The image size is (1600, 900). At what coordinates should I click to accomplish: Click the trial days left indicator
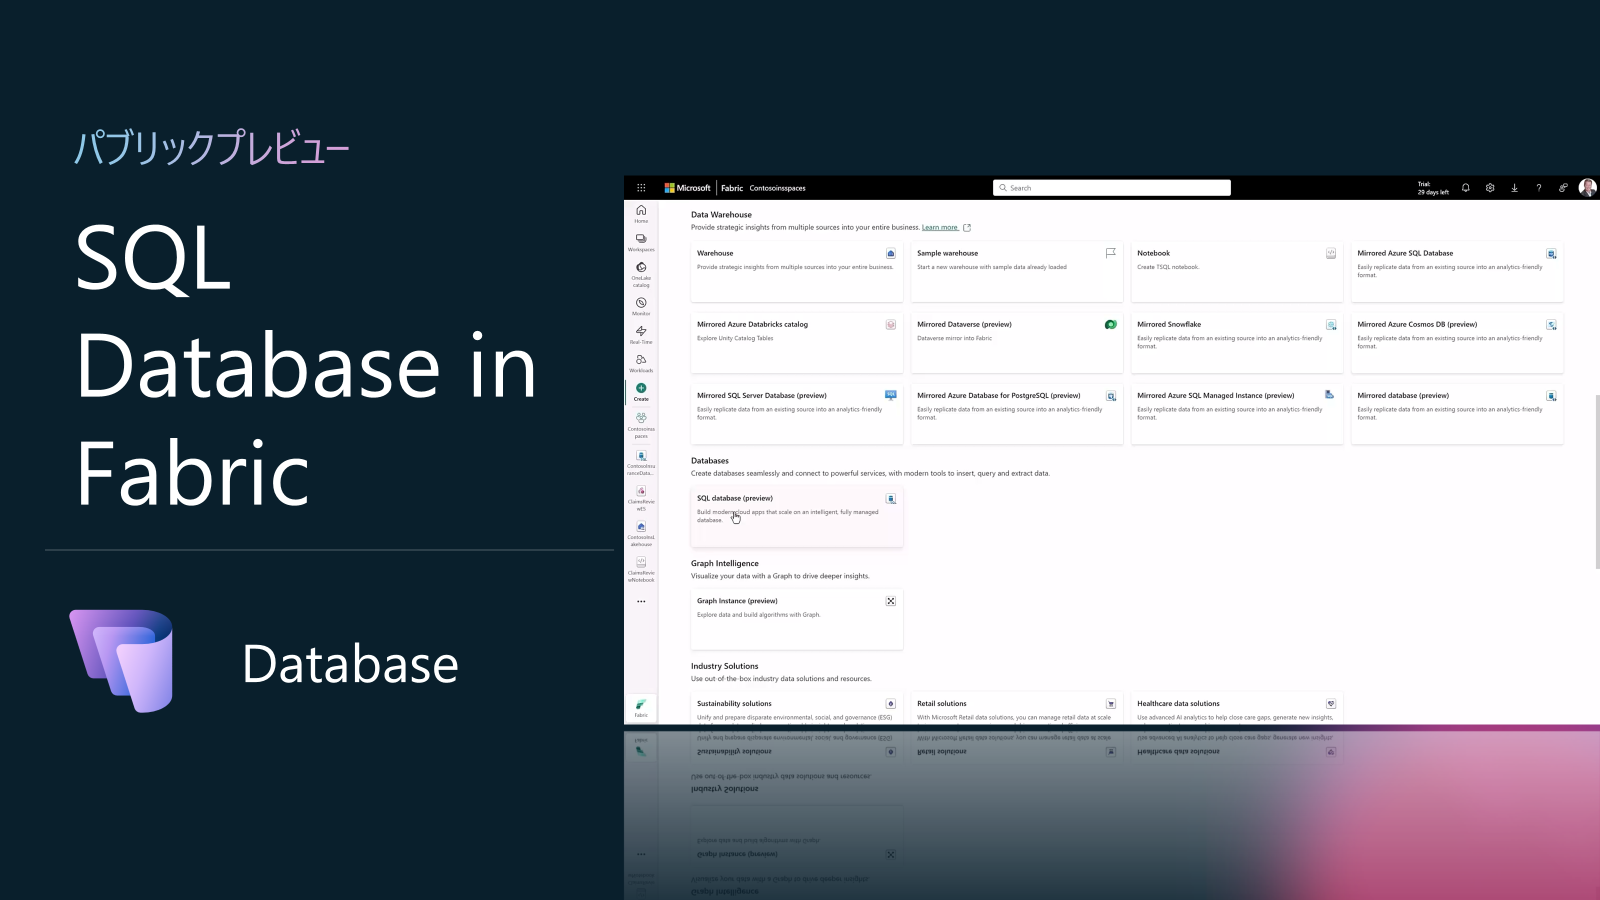pyautogui.click(x=1432, y=188)
